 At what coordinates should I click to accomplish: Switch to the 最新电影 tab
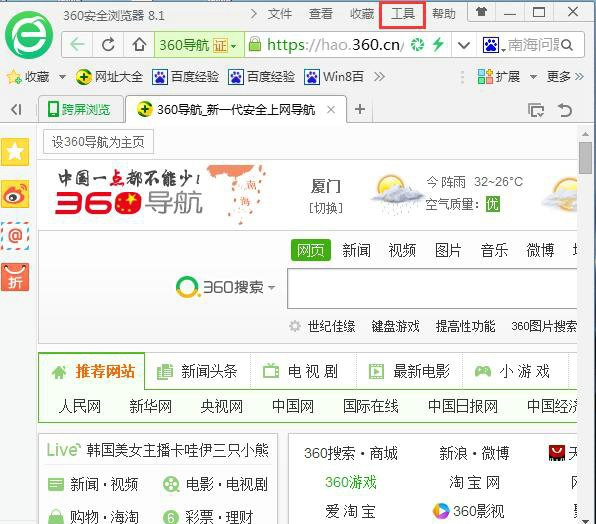[410, 371]
